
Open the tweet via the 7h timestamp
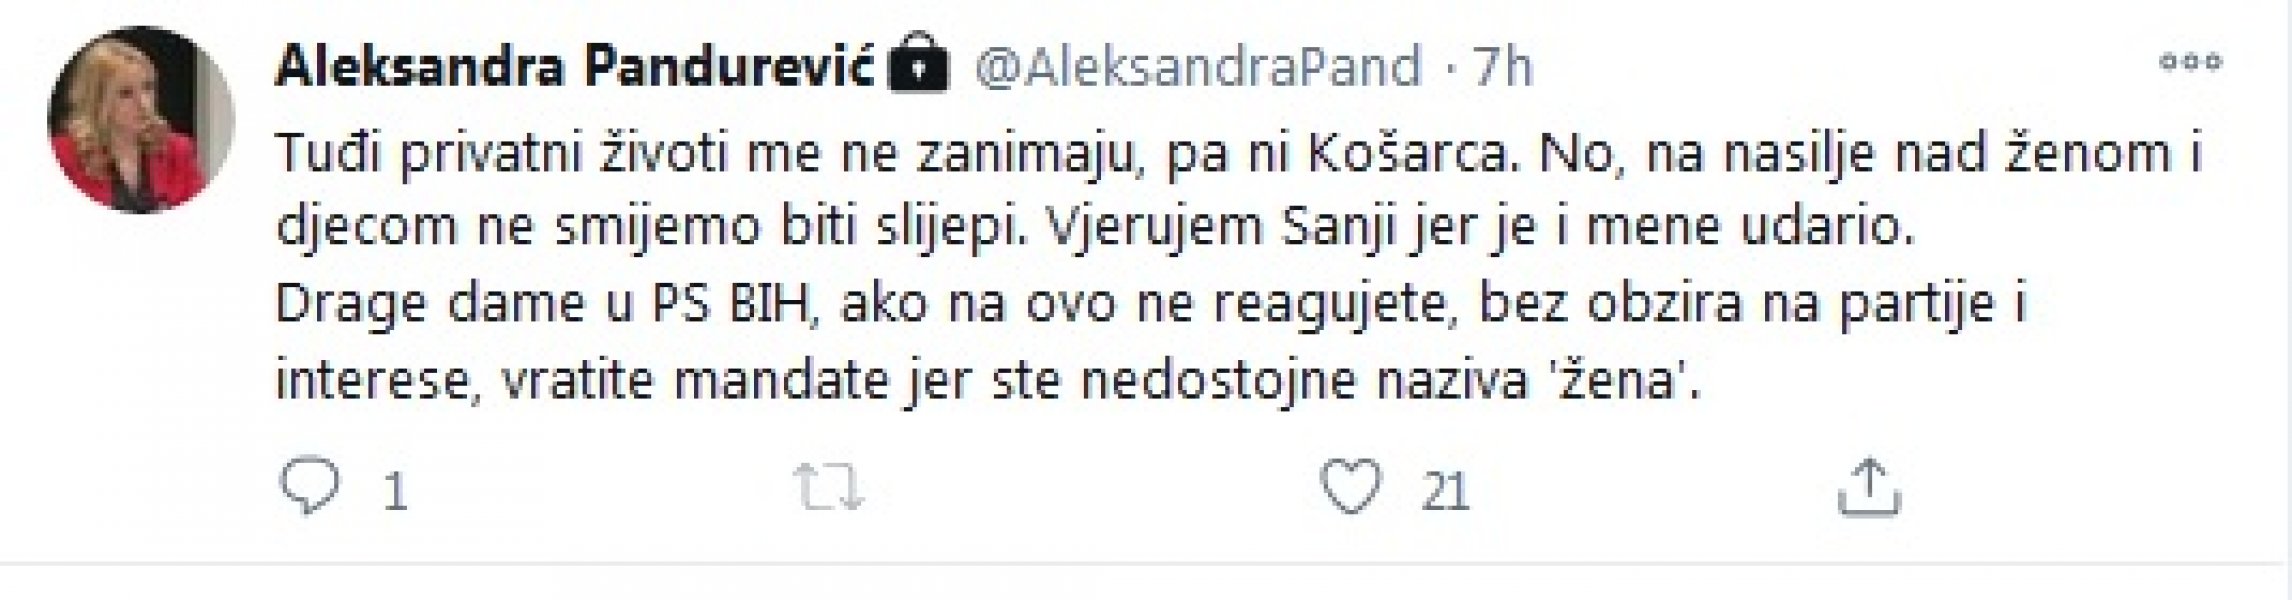point(1505,68)
